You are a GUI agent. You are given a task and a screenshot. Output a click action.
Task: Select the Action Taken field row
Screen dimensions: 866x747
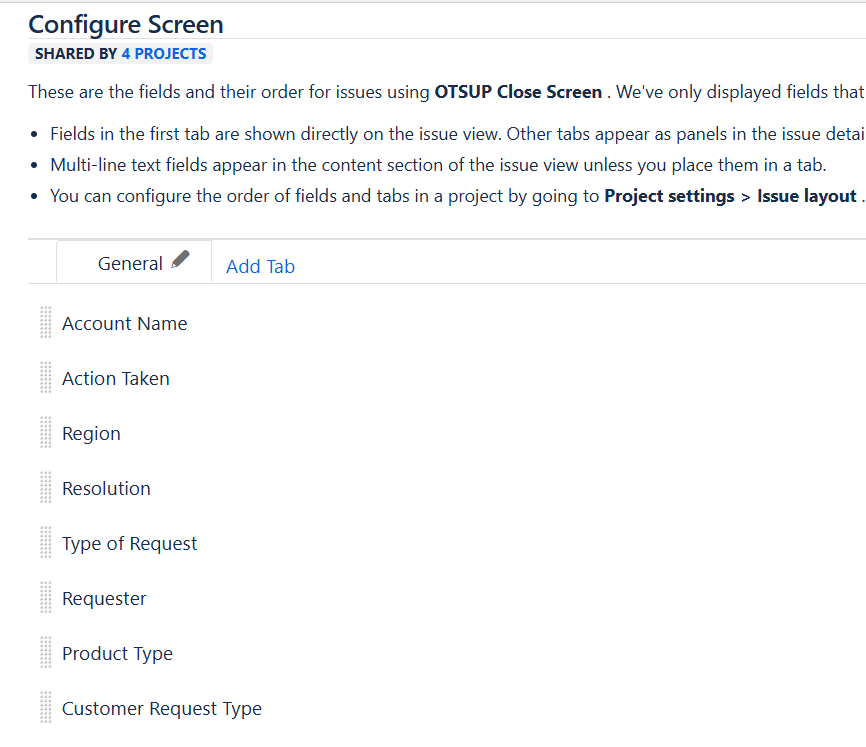tap(447, 378)
